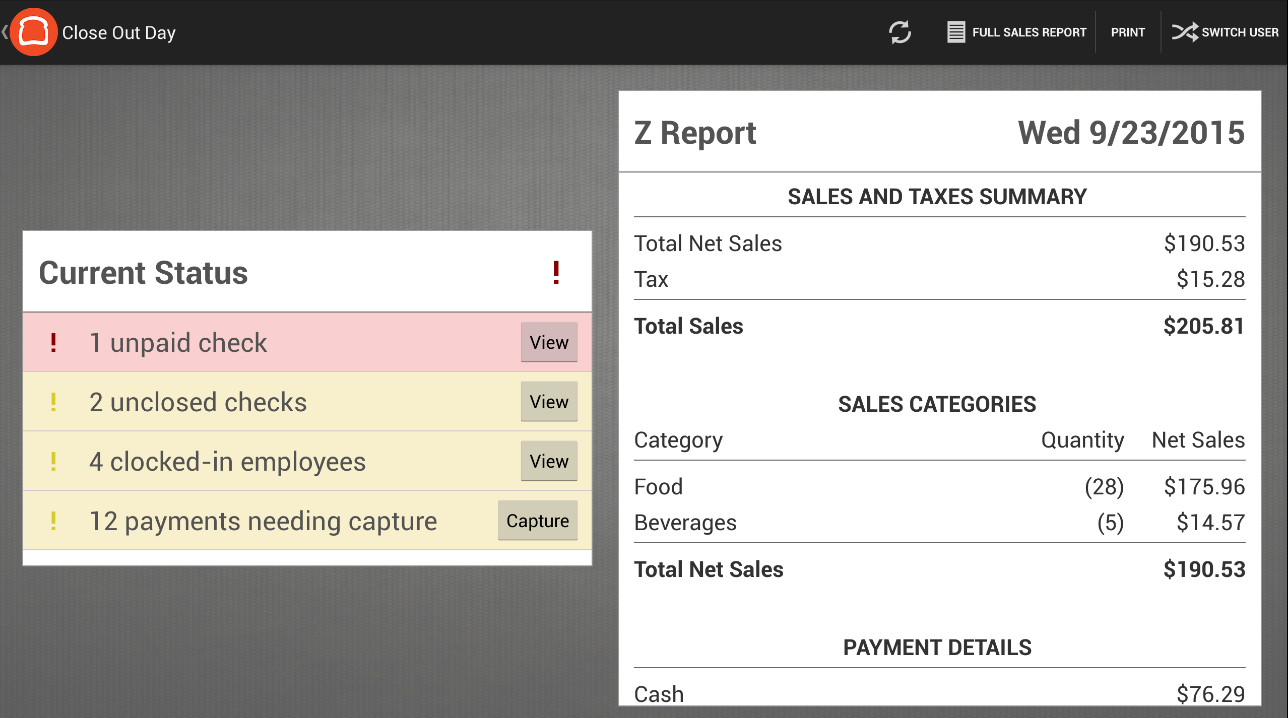Viewport: 1288px width, 718px height.
Task: Click the alert icon beside payments needing capture
Action: pyautogui.click(x=52, y=521)
